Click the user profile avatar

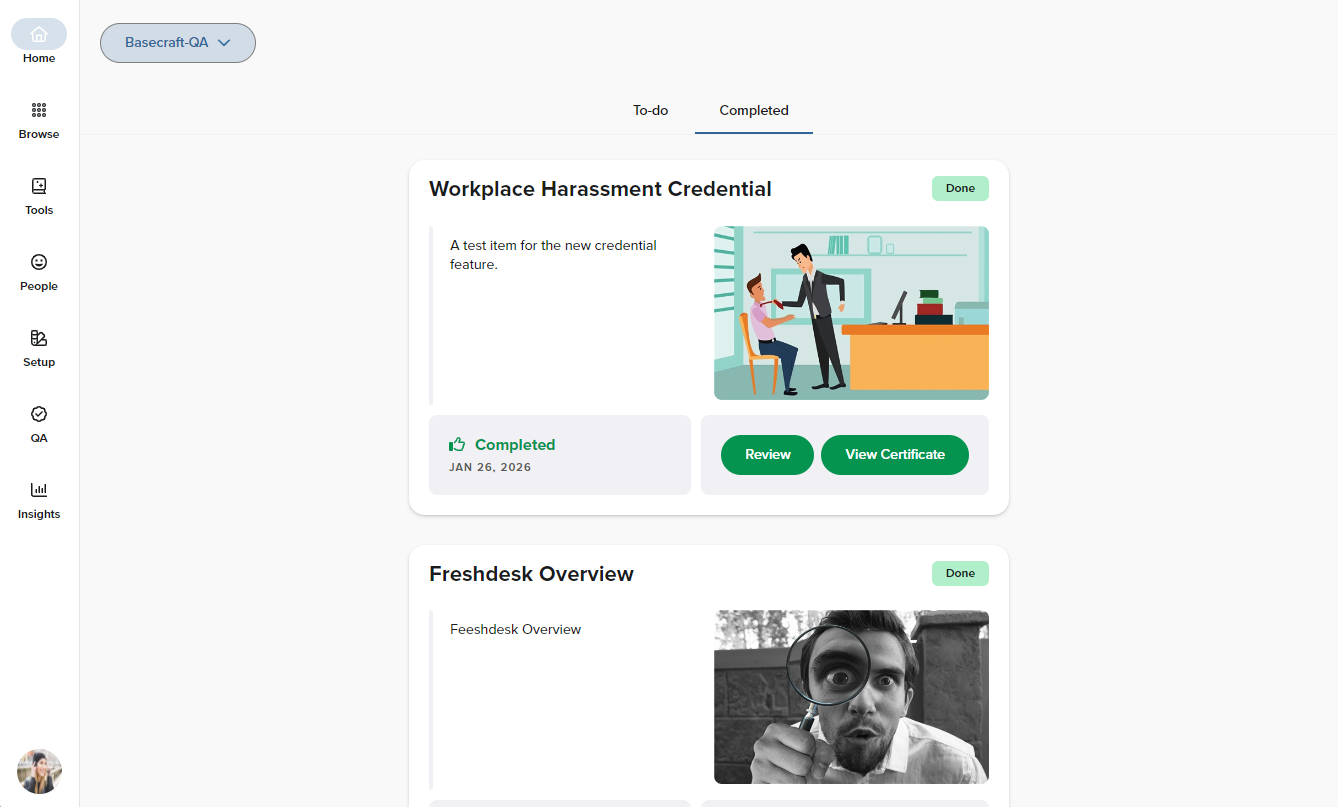point(39,771)
